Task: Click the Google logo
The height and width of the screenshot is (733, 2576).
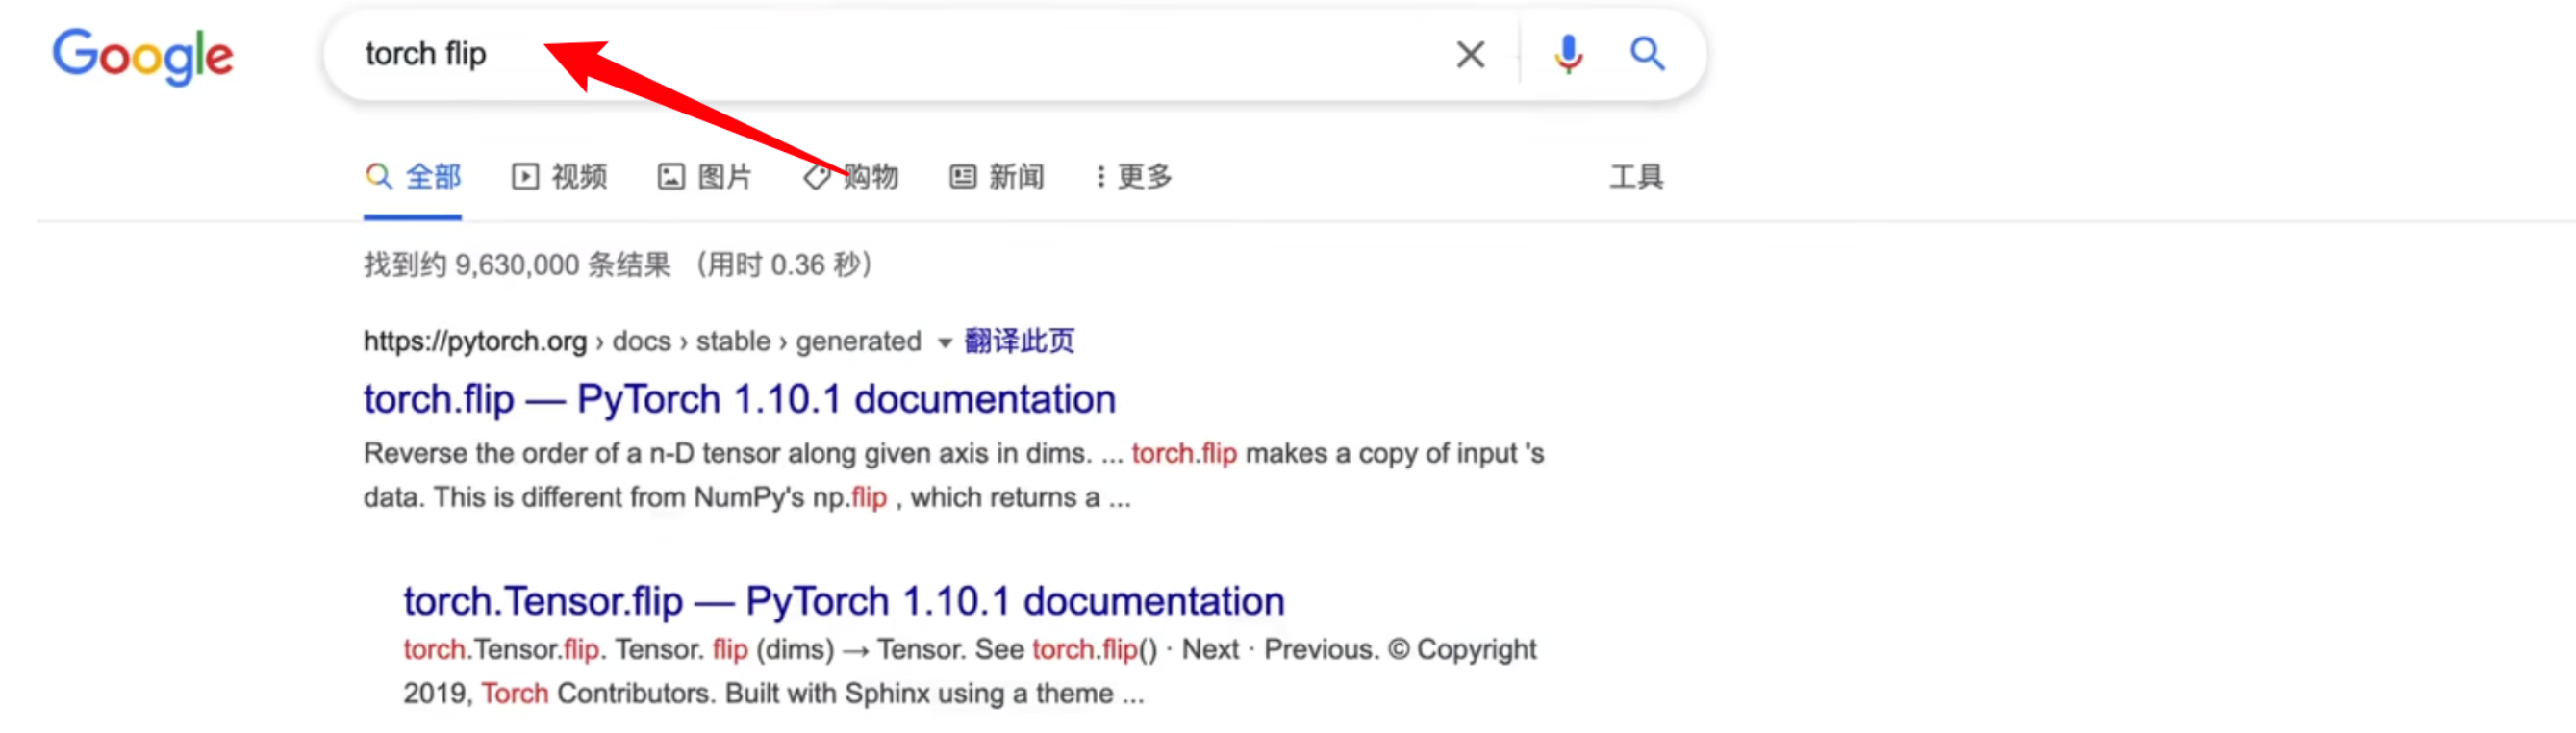Action: point(143,56)
